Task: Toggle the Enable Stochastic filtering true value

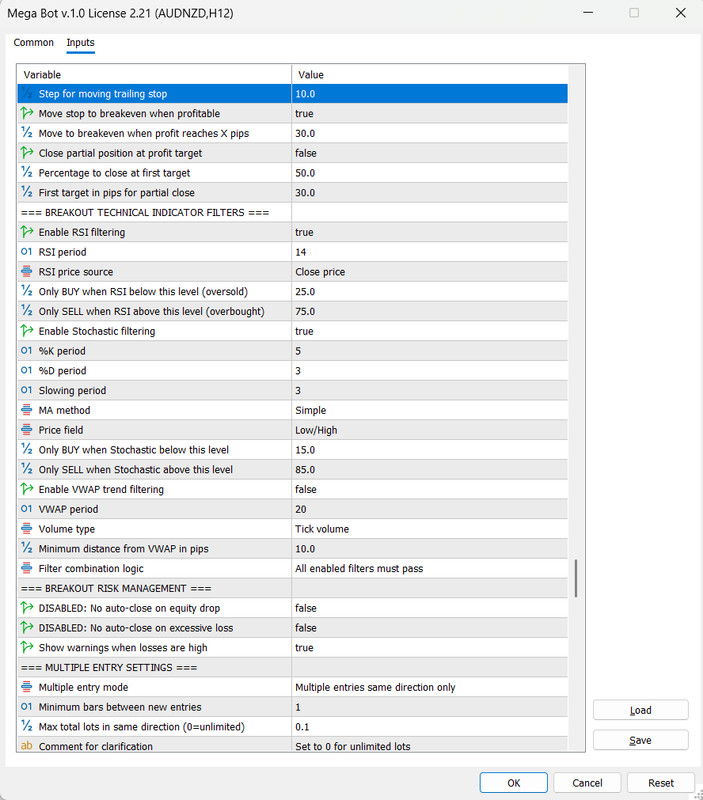Action: click(430, 331)
